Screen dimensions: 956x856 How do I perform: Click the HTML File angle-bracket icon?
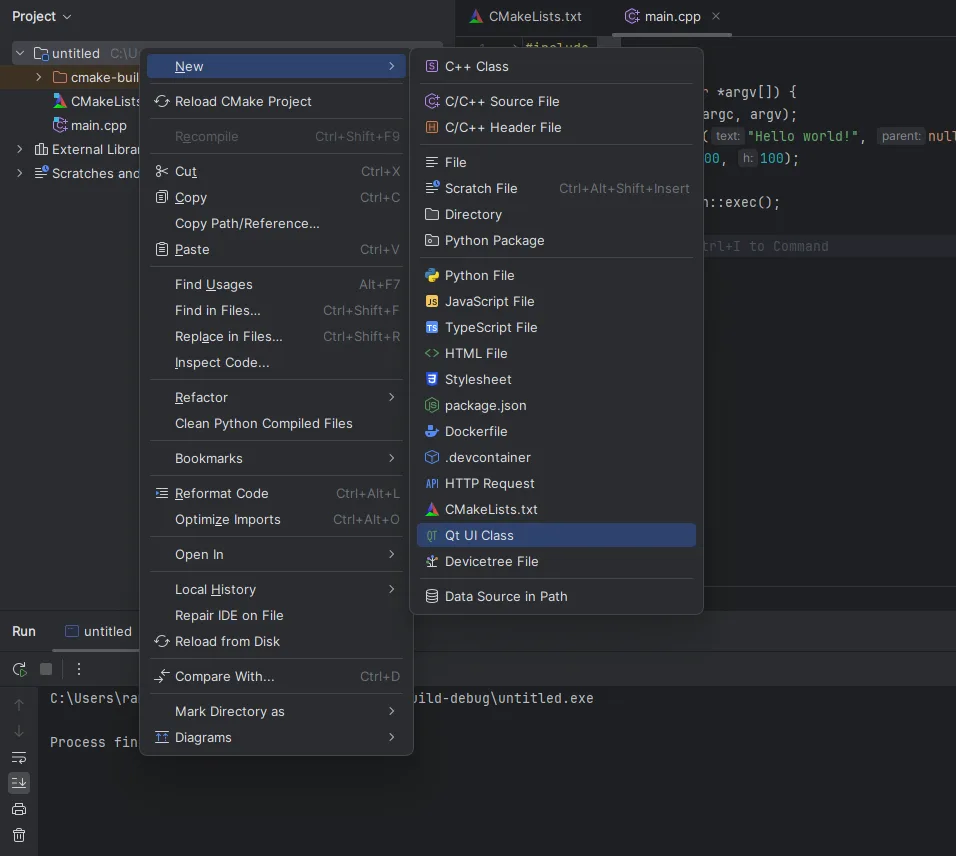432,354
